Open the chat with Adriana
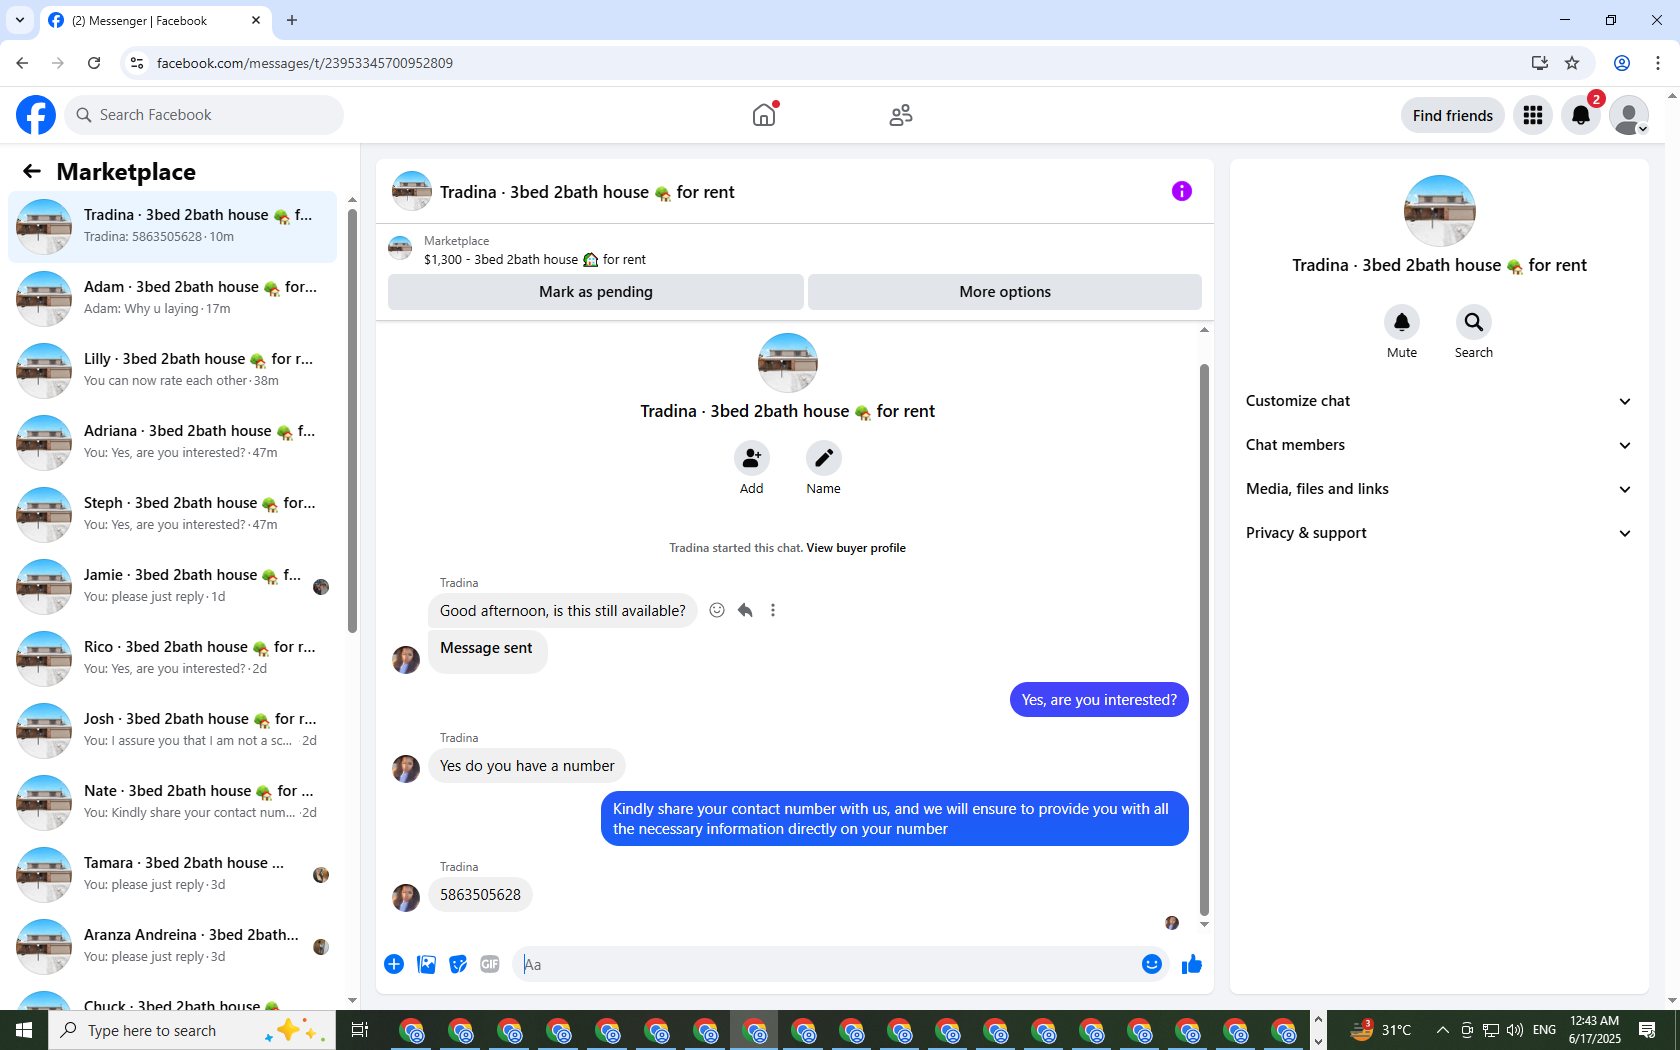 pos(172,442)
